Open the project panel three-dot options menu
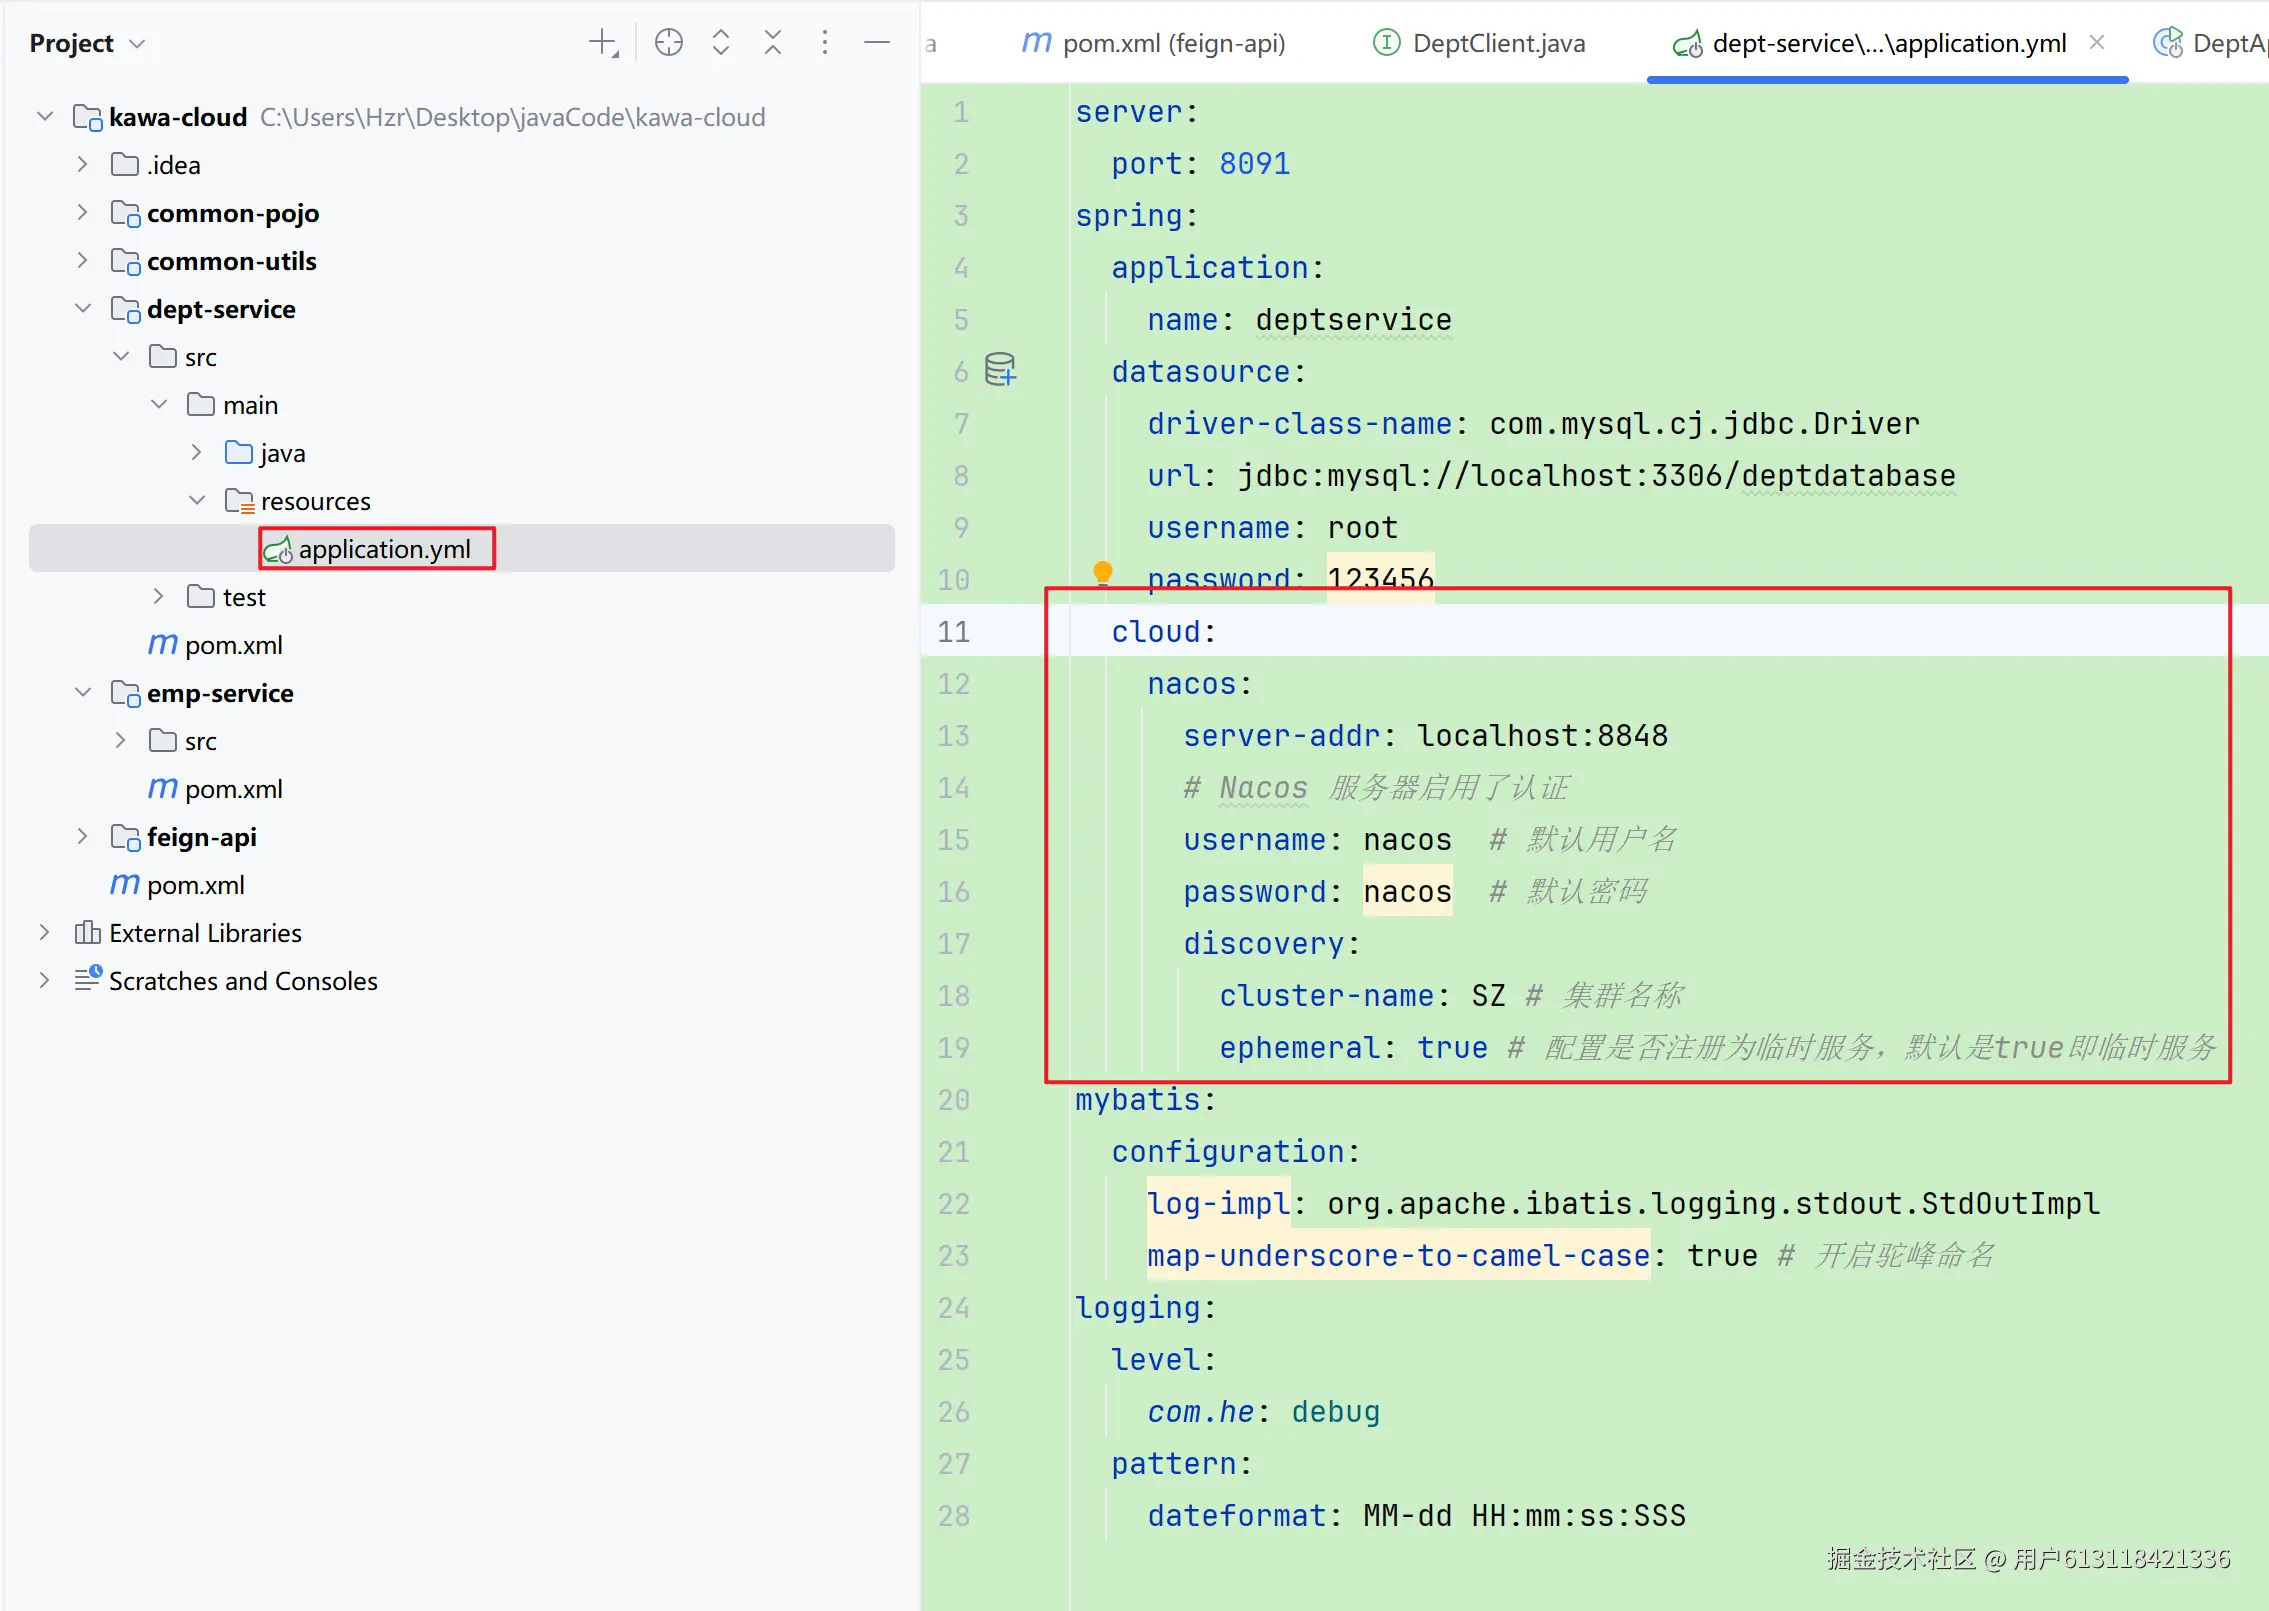Viewport: 2269px width, 1611px height. pos(824,43)
